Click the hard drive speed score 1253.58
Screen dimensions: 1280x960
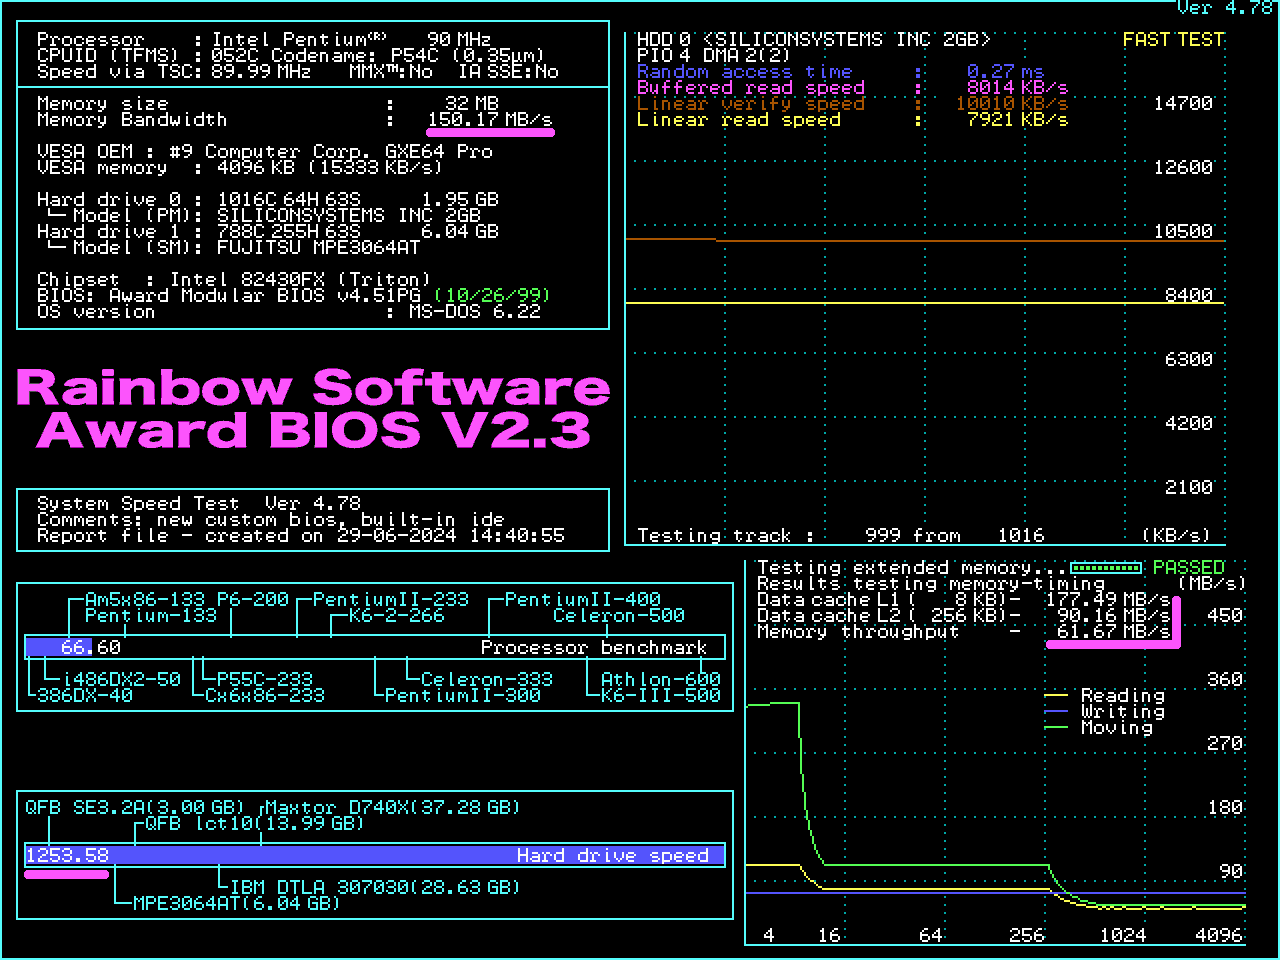click(x=67, y=855)
